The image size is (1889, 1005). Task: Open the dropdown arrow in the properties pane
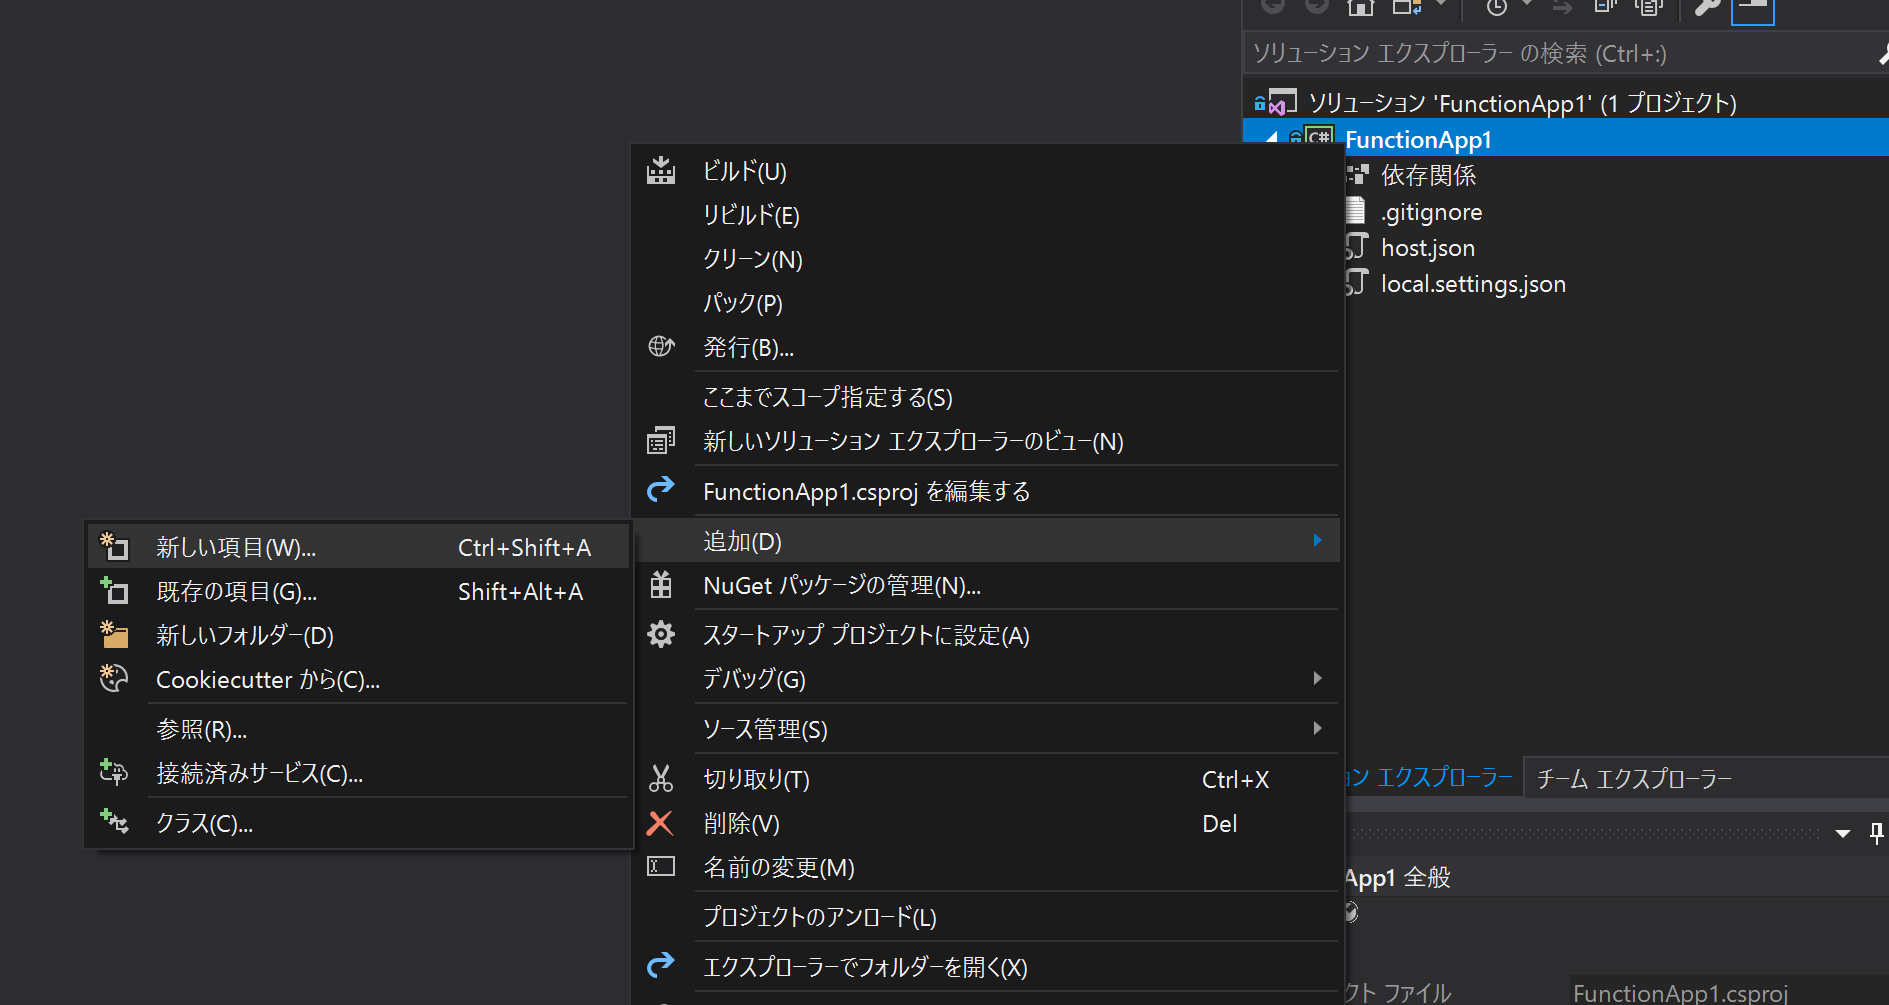(1845, 832)
